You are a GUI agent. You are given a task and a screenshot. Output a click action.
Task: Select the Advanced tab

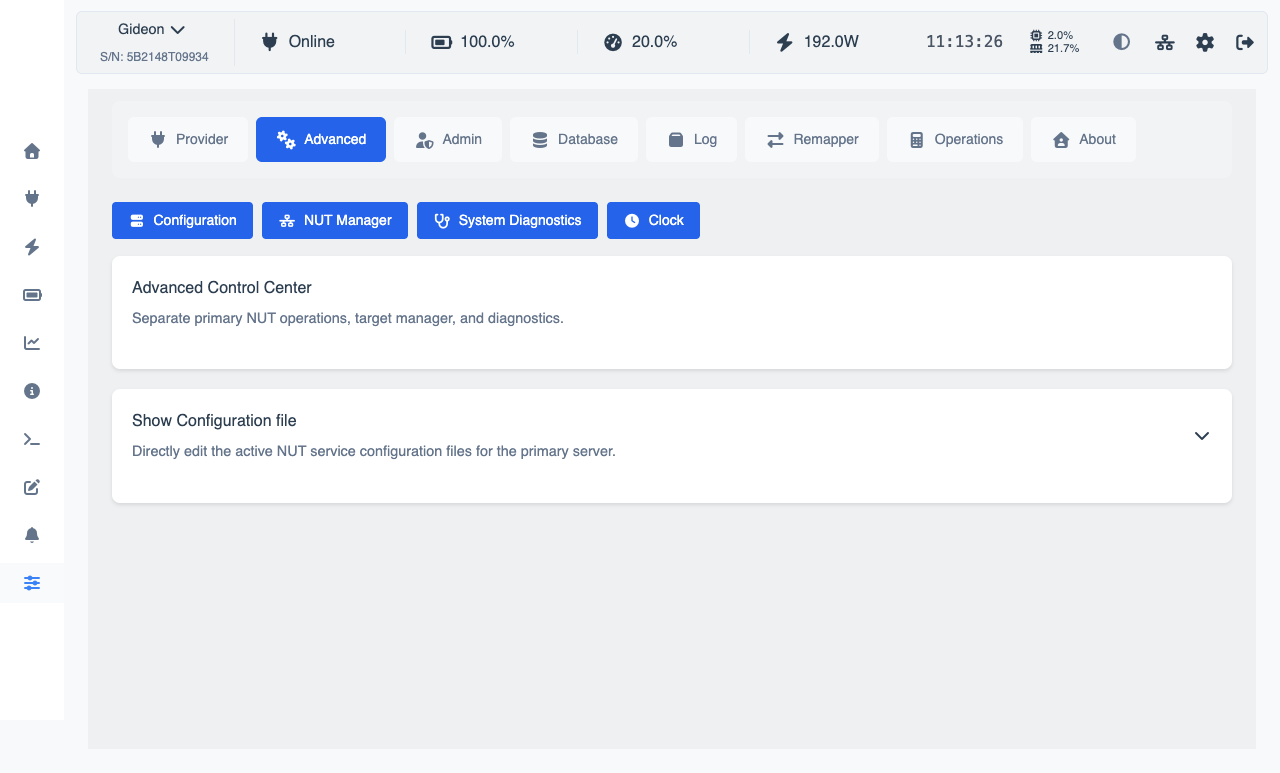[x=321, y=140]
